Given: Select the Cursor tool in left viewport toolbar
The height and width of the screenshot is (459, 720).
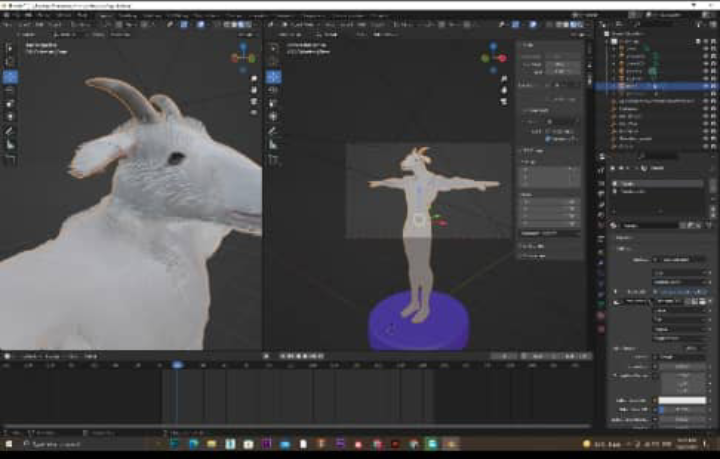Looking at the screenshot, I should coord(10,62).
